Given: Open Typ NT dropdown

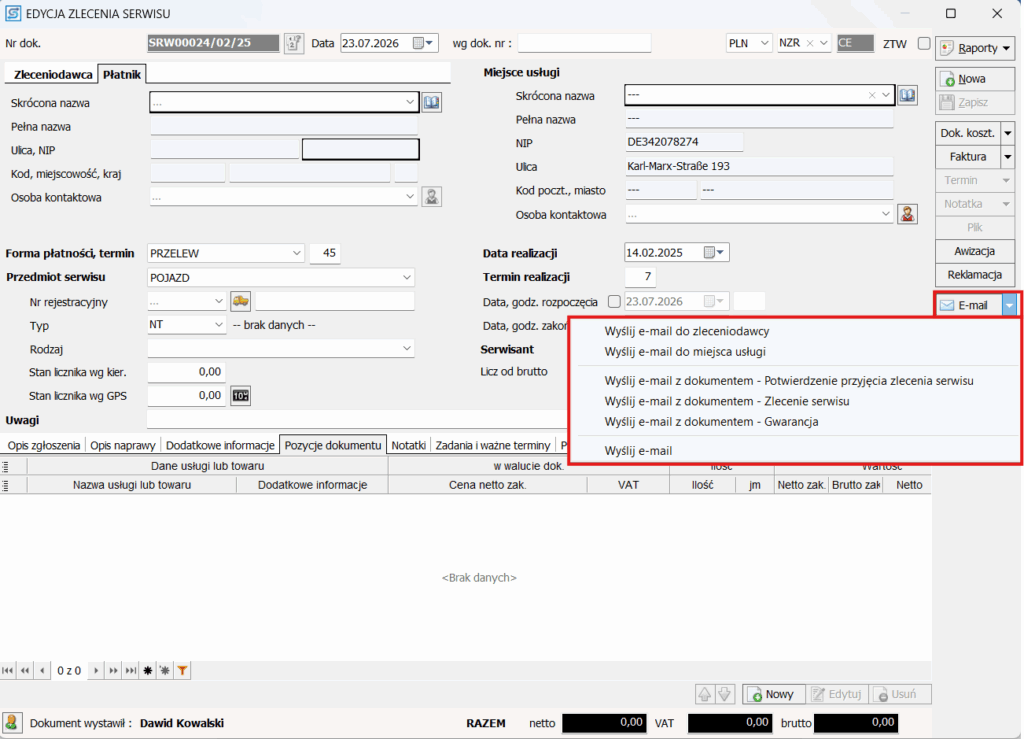Looking at the screenshot, I should [x=219, y=324].
